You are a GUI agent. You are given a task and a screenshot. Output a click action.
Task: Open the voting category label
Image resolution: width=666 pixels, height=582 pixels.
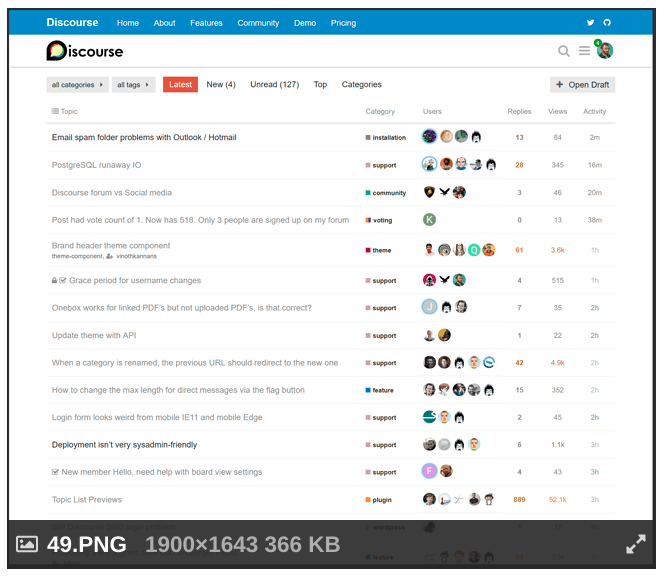[x=379, y=220]
